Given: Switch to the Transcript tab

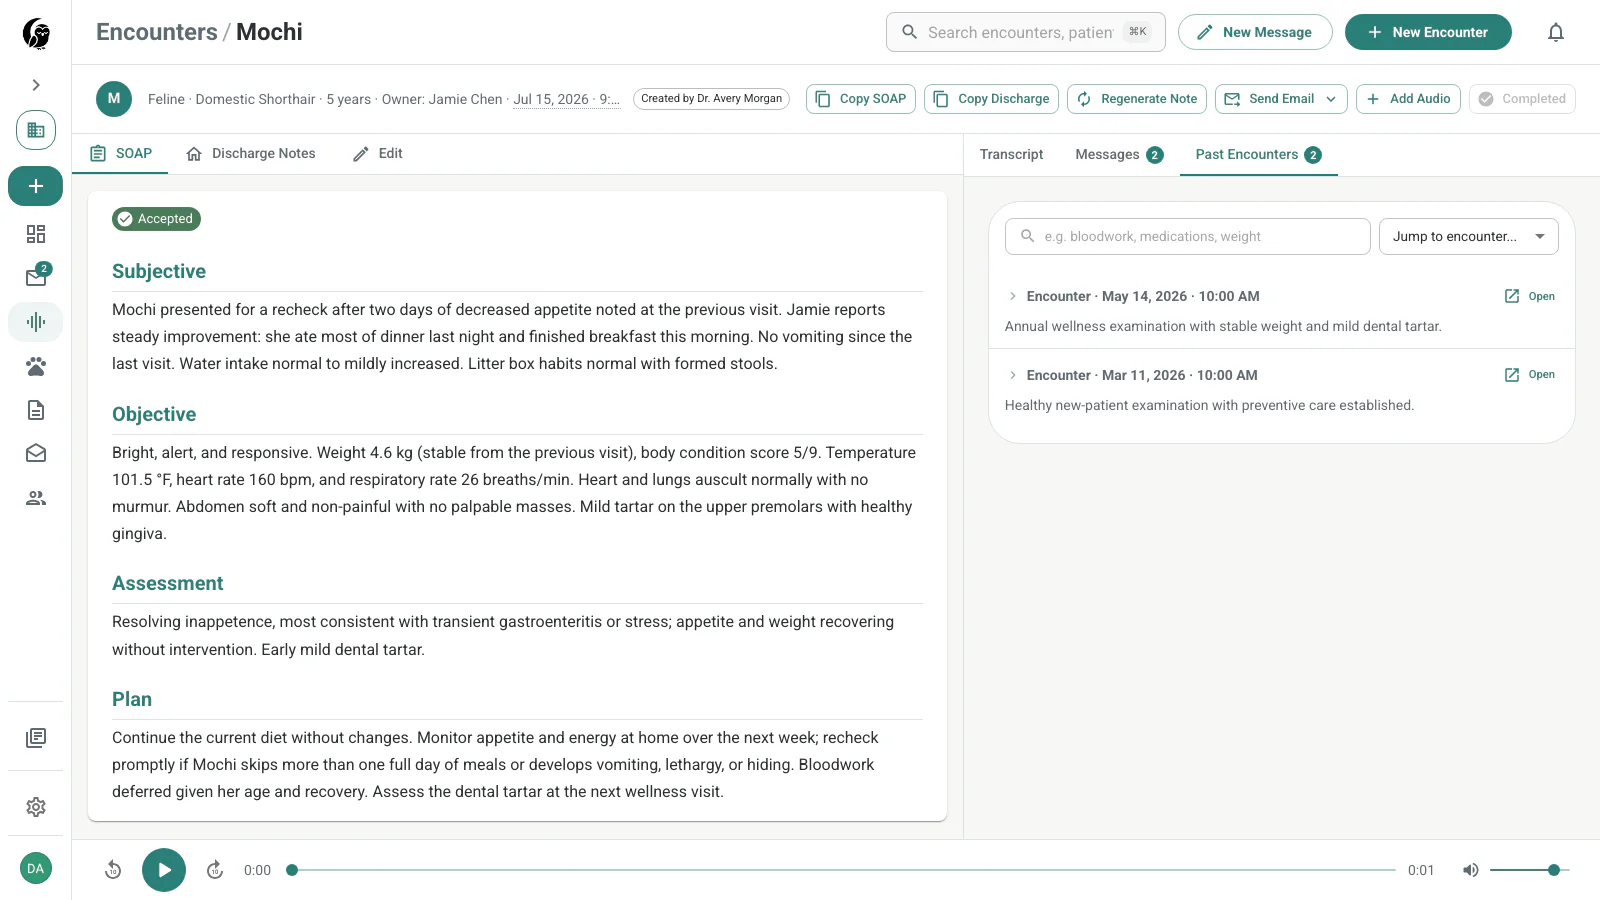Looking at the screenshot, I should coord(1011,155).
